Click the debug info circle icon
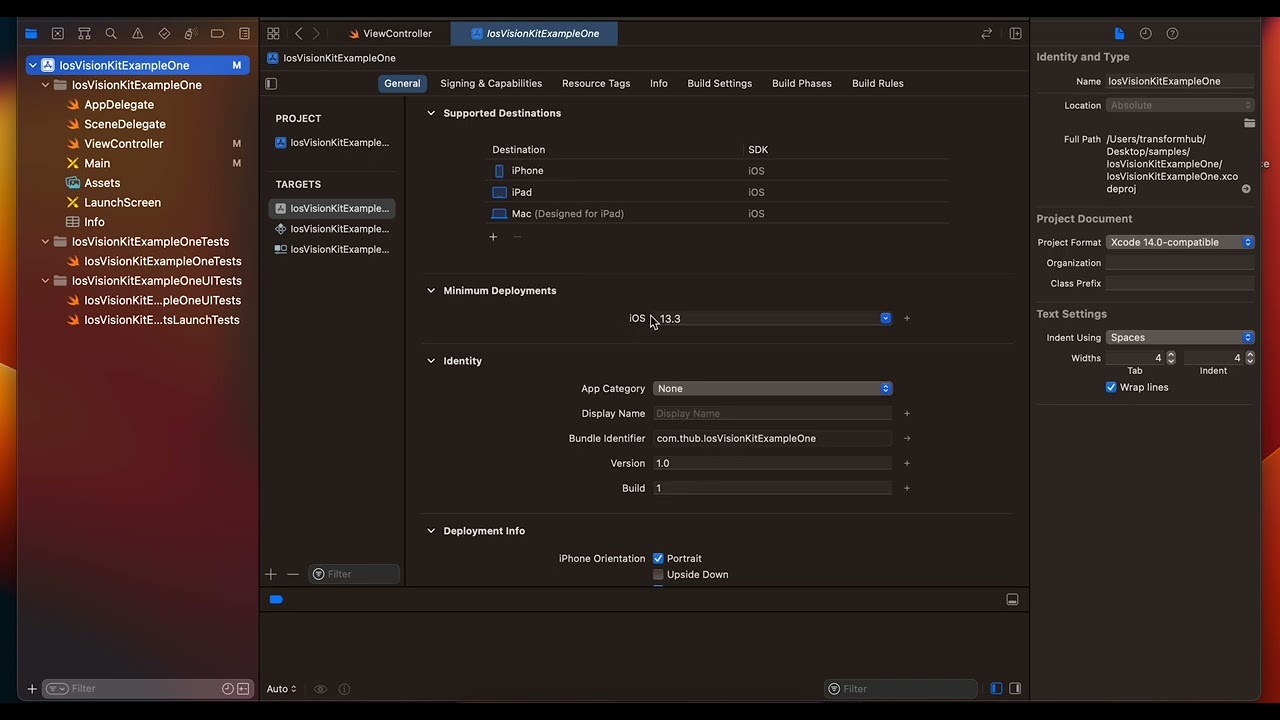1280x720 pixels. pos(344,689)
